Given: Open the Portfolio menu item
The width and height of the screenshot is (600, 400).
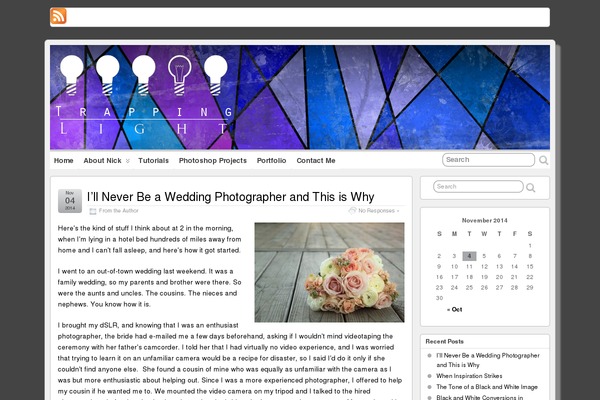Looking at the screenshot, I should click(x=271, y=161).
